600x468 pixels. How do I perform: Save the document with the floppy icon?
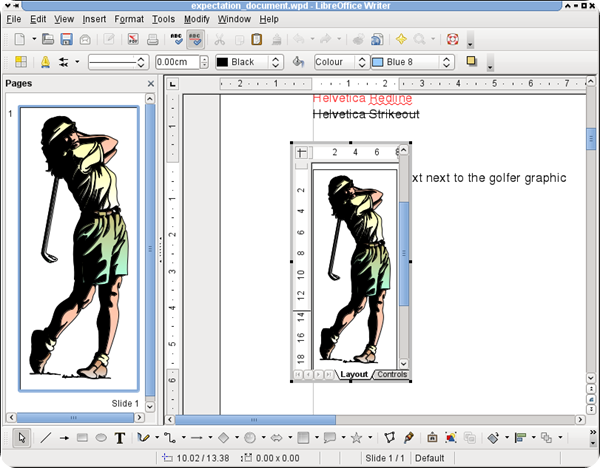point(67,39)
